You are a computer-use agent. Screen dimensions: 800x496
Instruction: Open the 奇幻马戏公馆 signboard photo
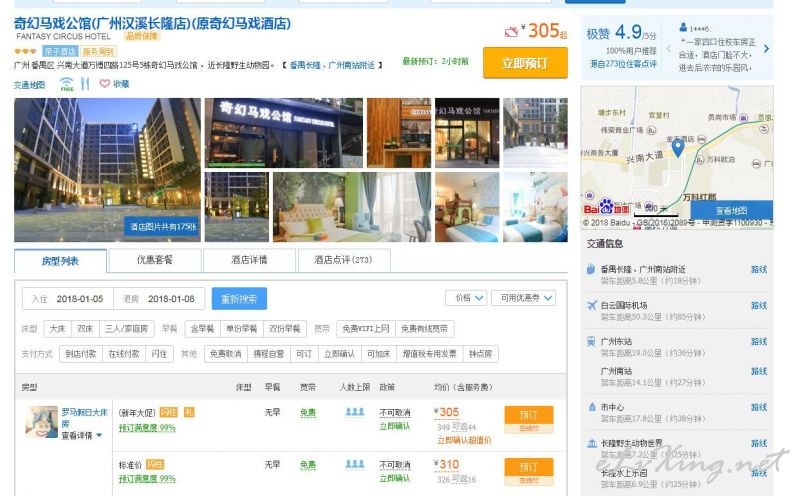coord(284,133)
